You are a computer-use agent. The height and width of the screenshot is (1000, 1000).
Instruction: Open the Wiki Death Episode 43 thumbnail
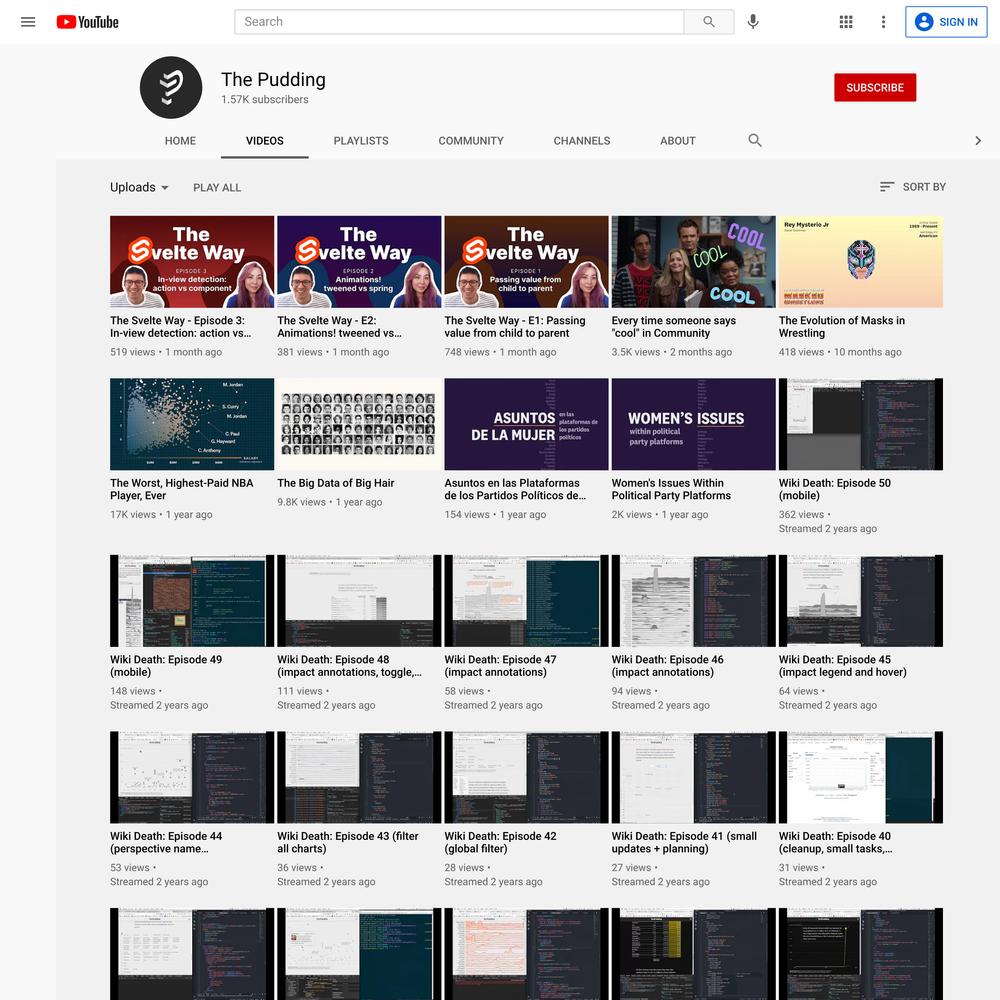click(x=359, y=777)
